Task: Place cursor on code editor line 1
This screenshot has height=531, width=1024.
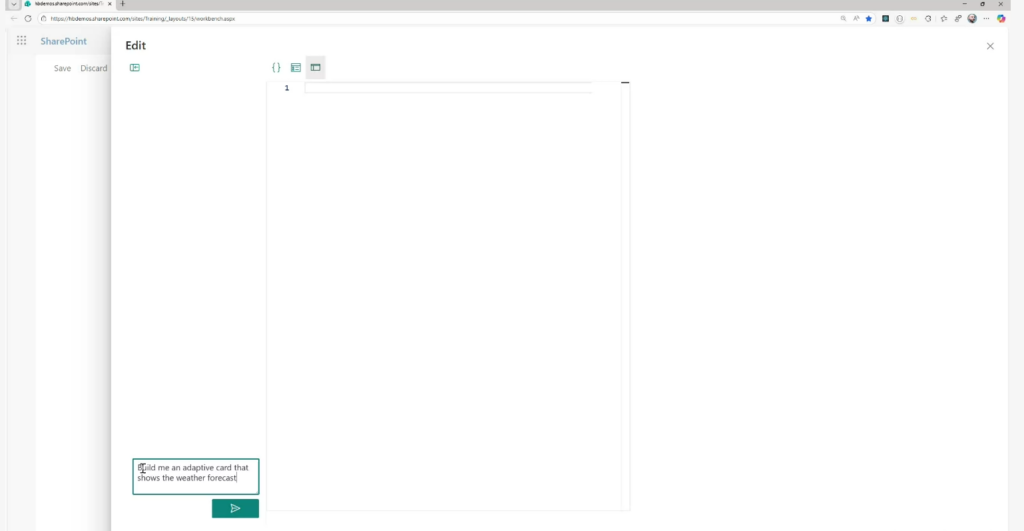Action: tap(448, 88)
